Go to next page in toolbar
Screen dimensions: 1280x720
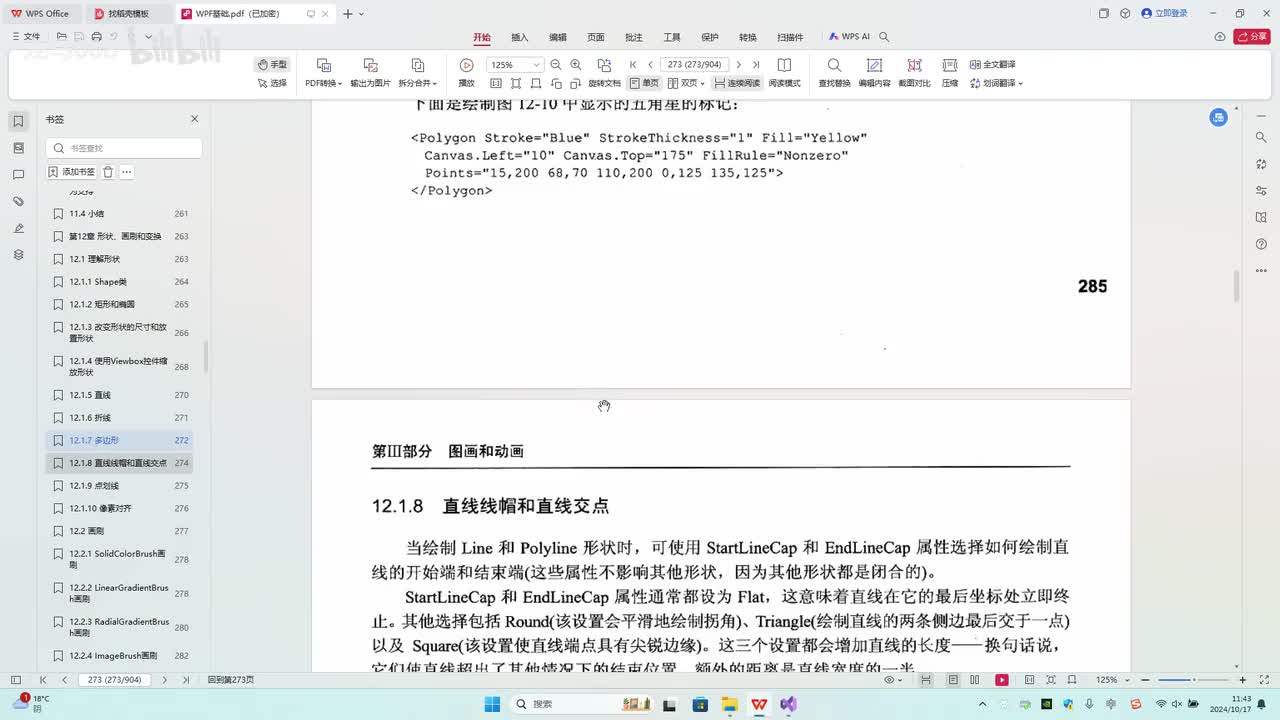(739, 65)
